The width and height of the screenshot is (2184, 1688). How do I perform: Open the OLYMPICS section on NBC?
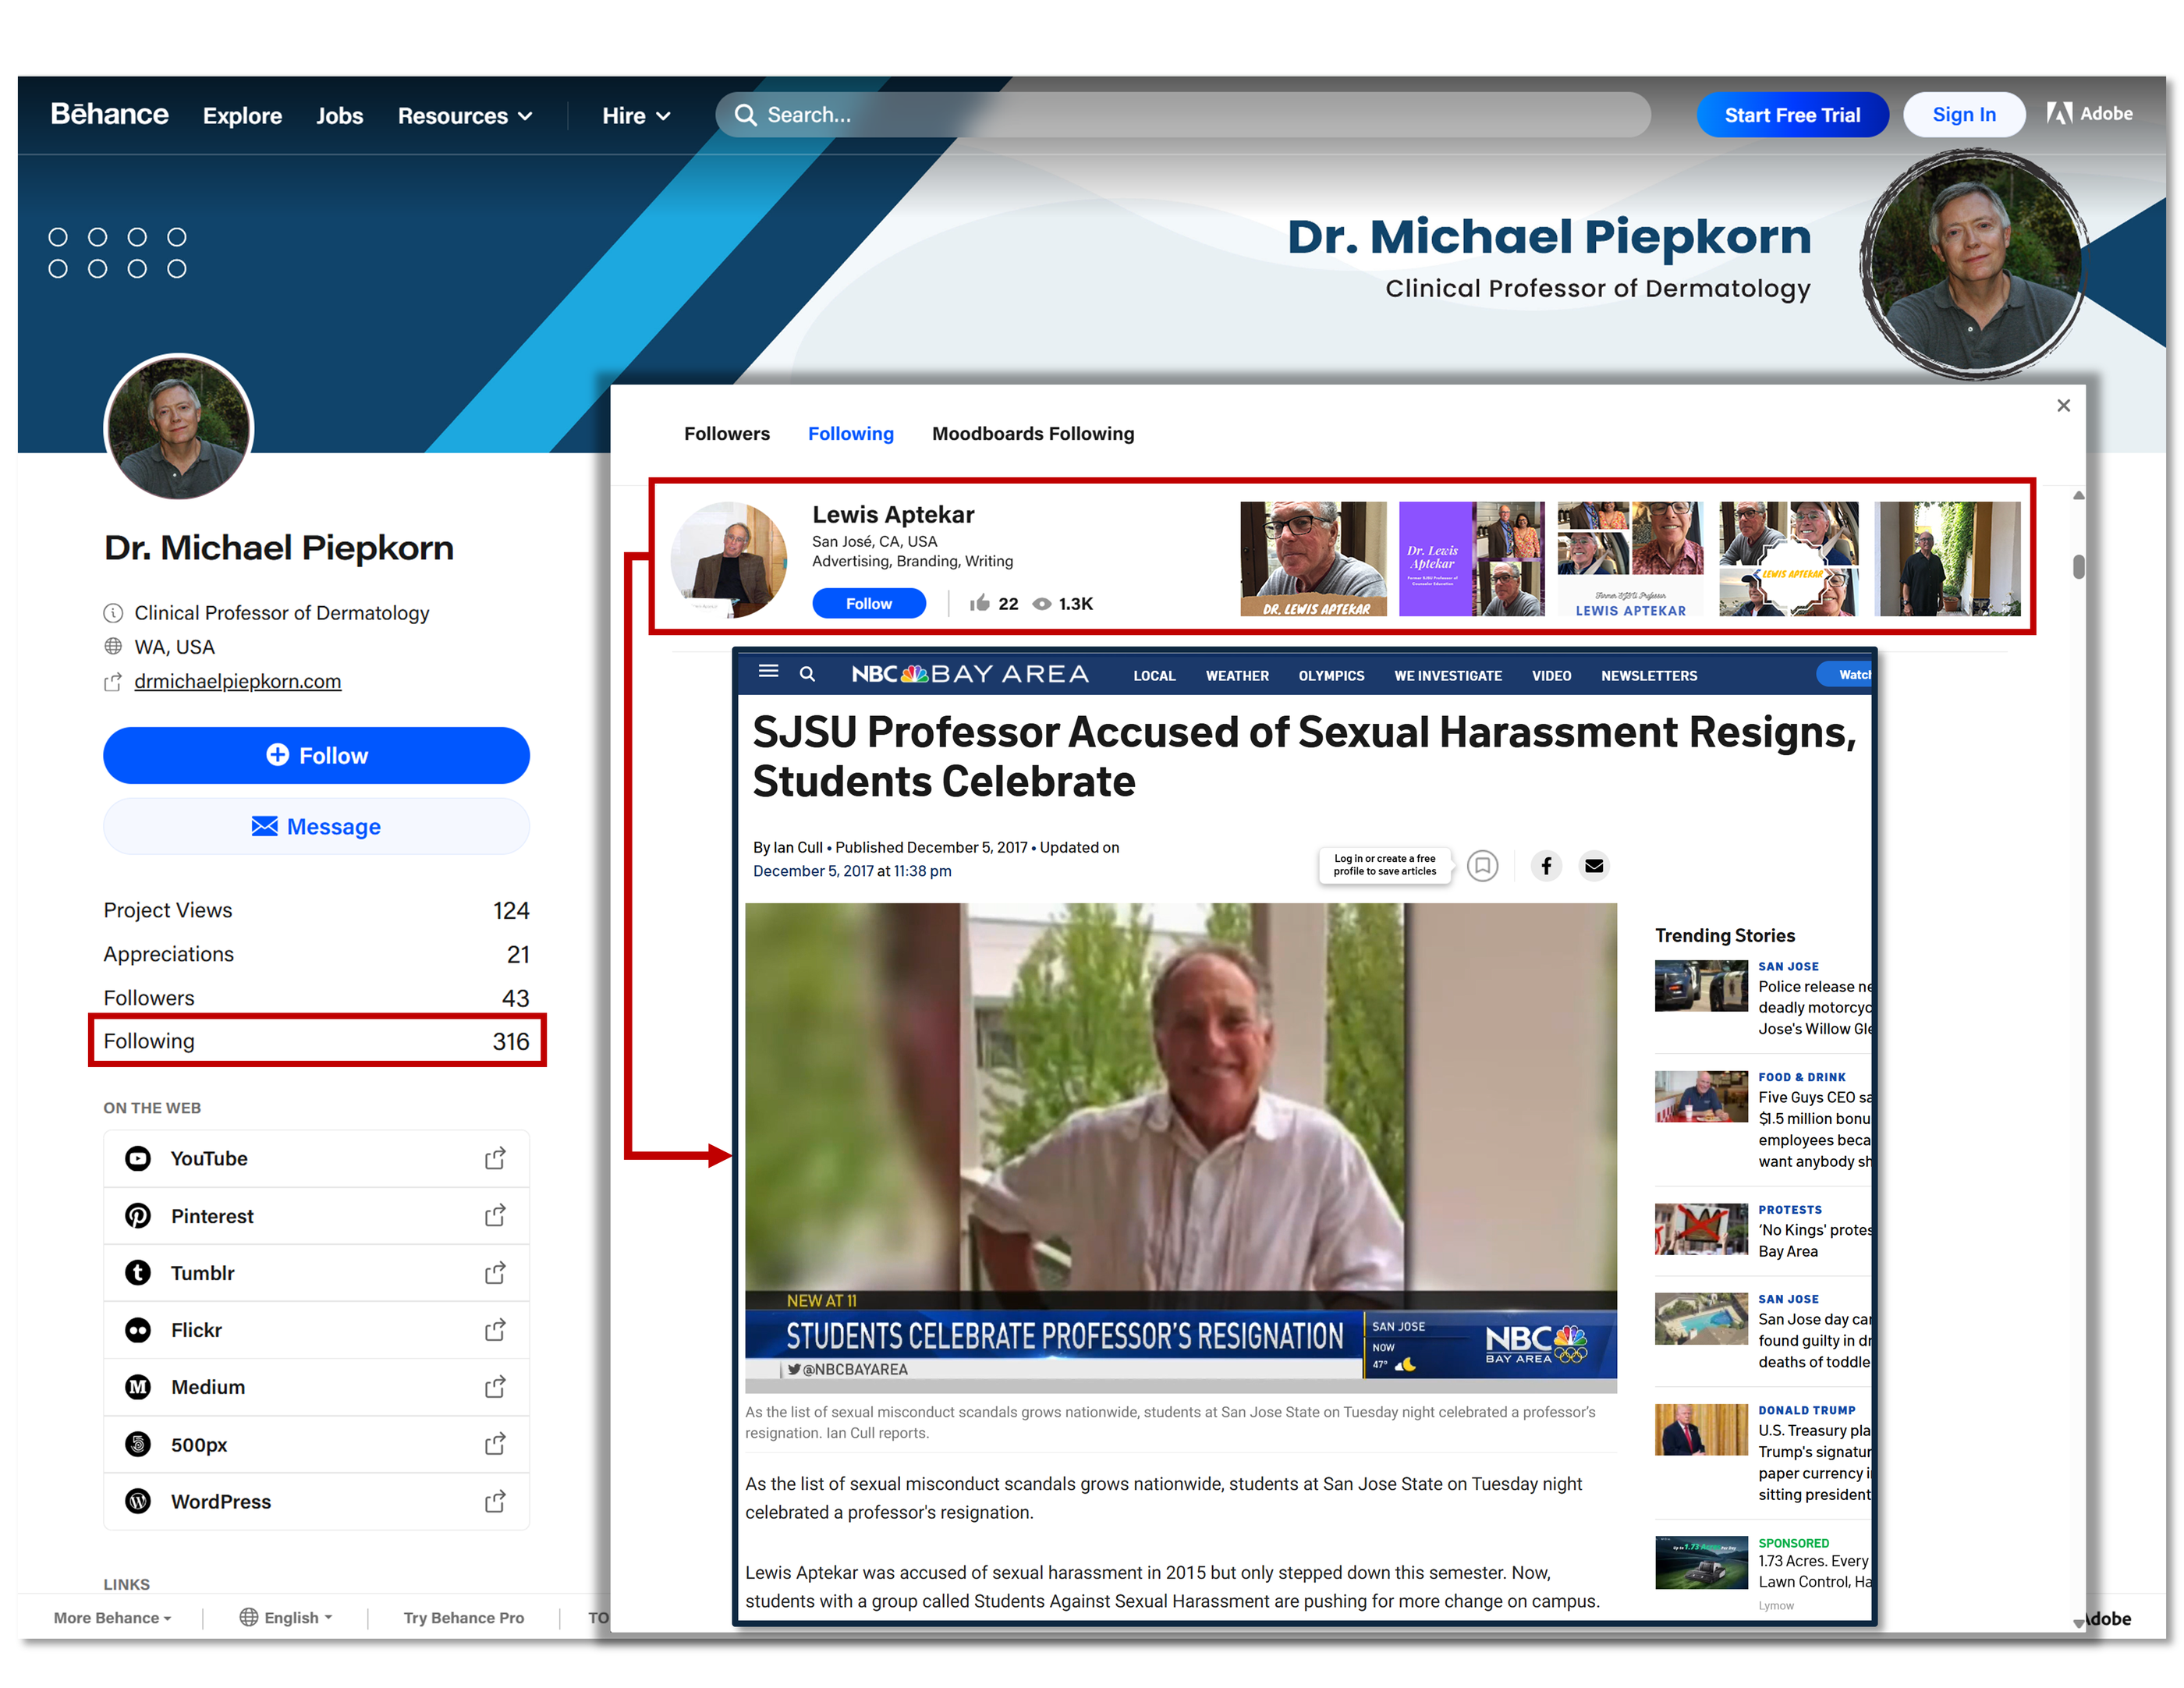[x=1331, y=676]
